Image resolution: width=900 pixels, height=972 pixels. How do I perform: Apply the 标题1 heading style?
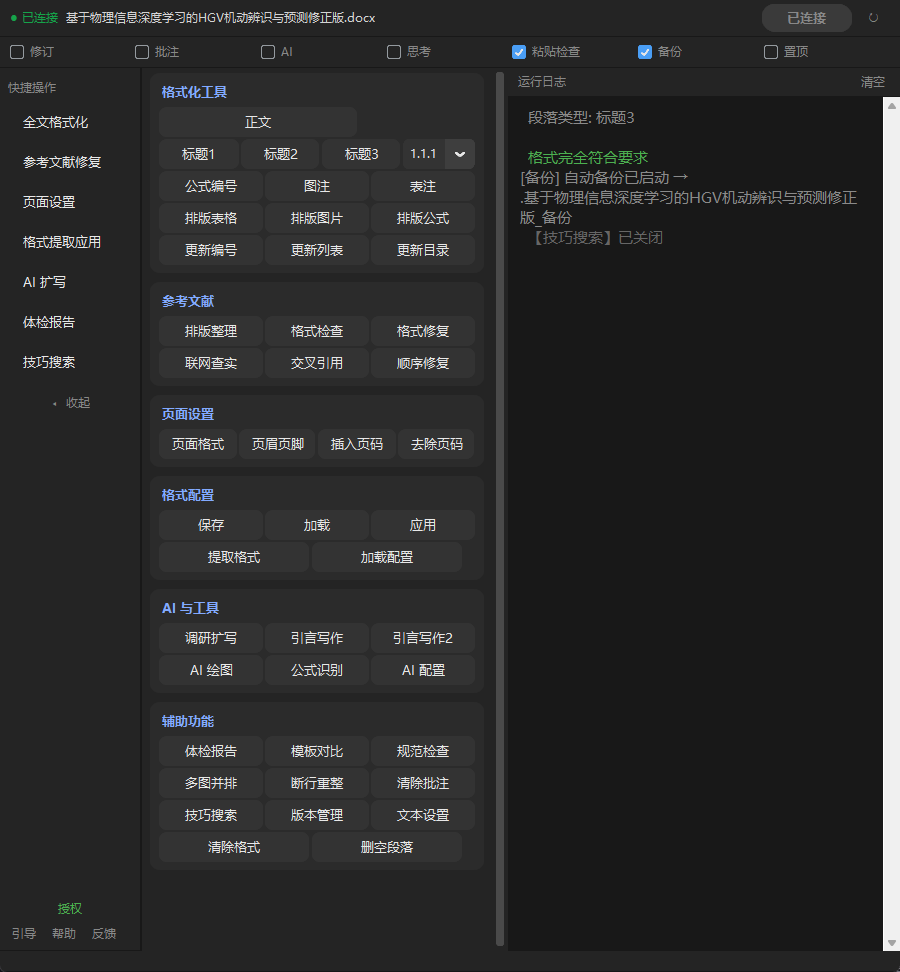(197, 154)
